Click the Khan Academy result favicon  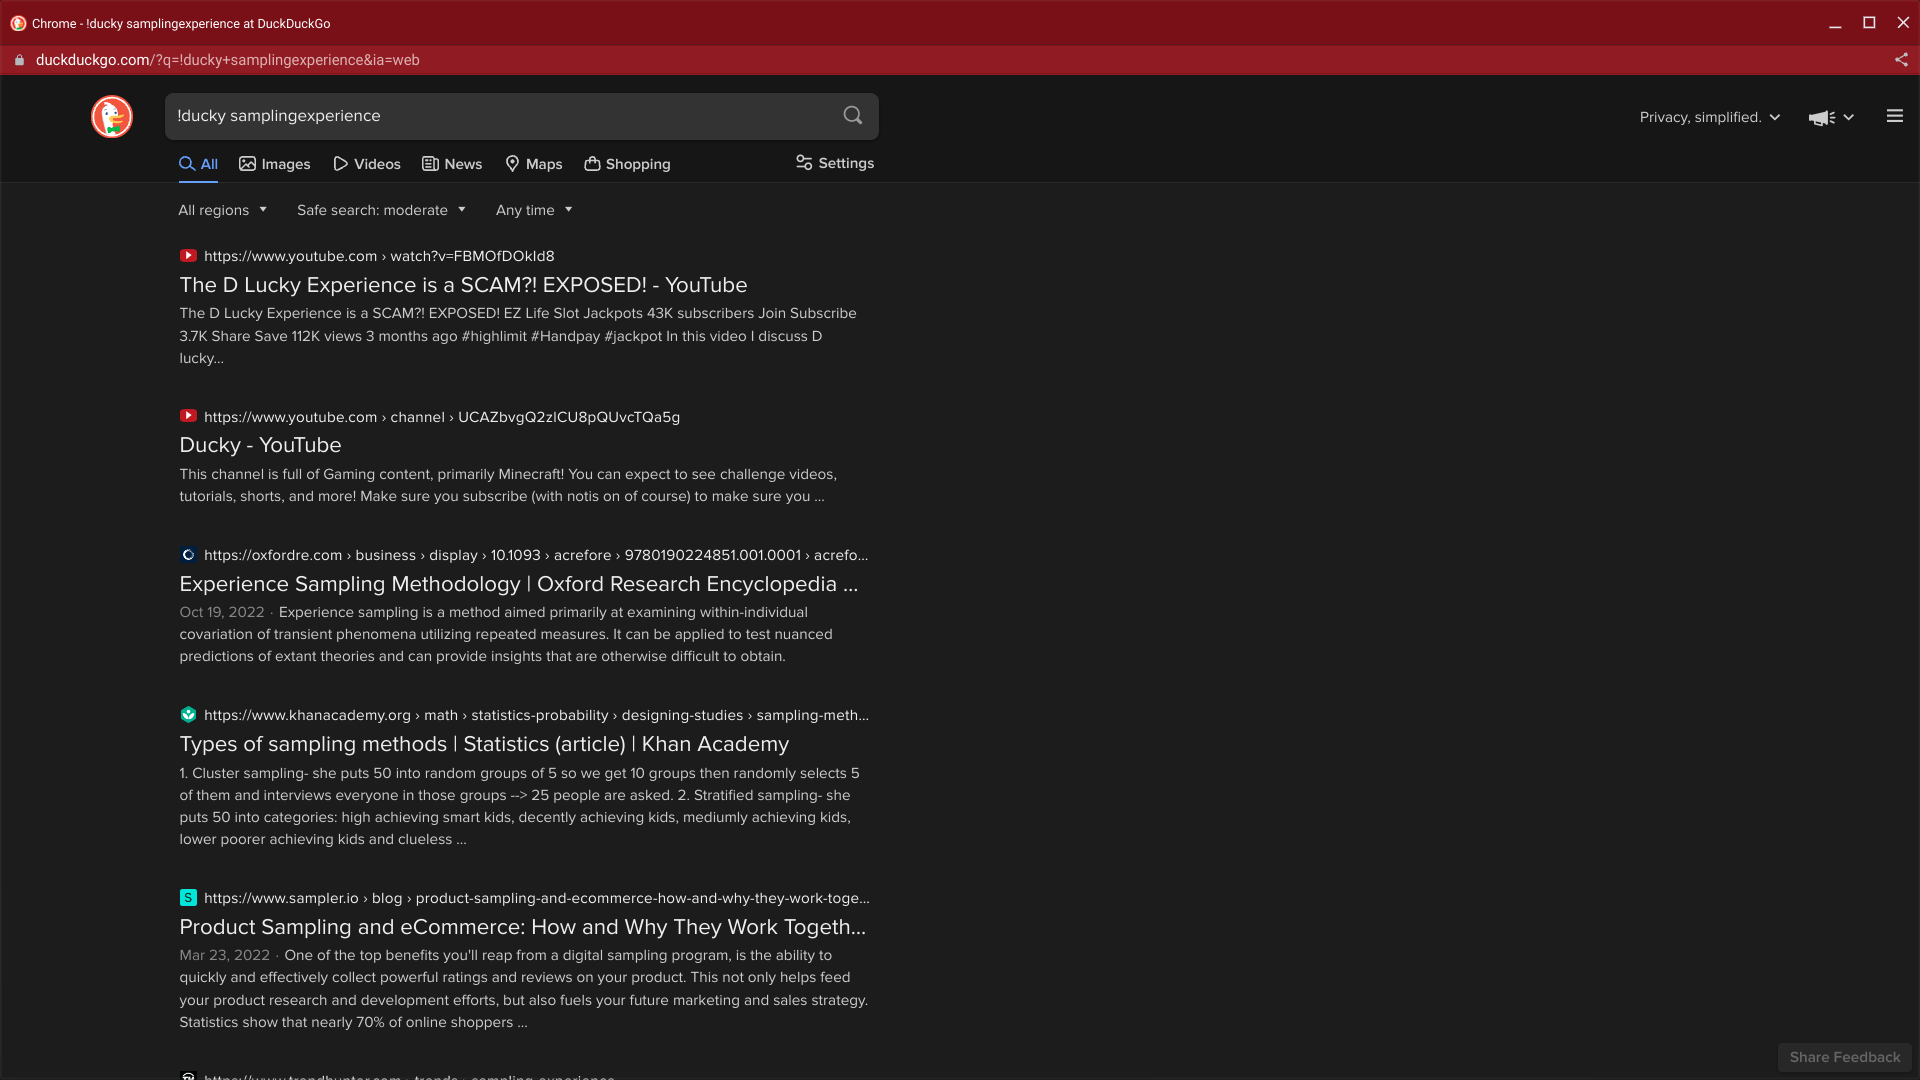pos(188,715)
